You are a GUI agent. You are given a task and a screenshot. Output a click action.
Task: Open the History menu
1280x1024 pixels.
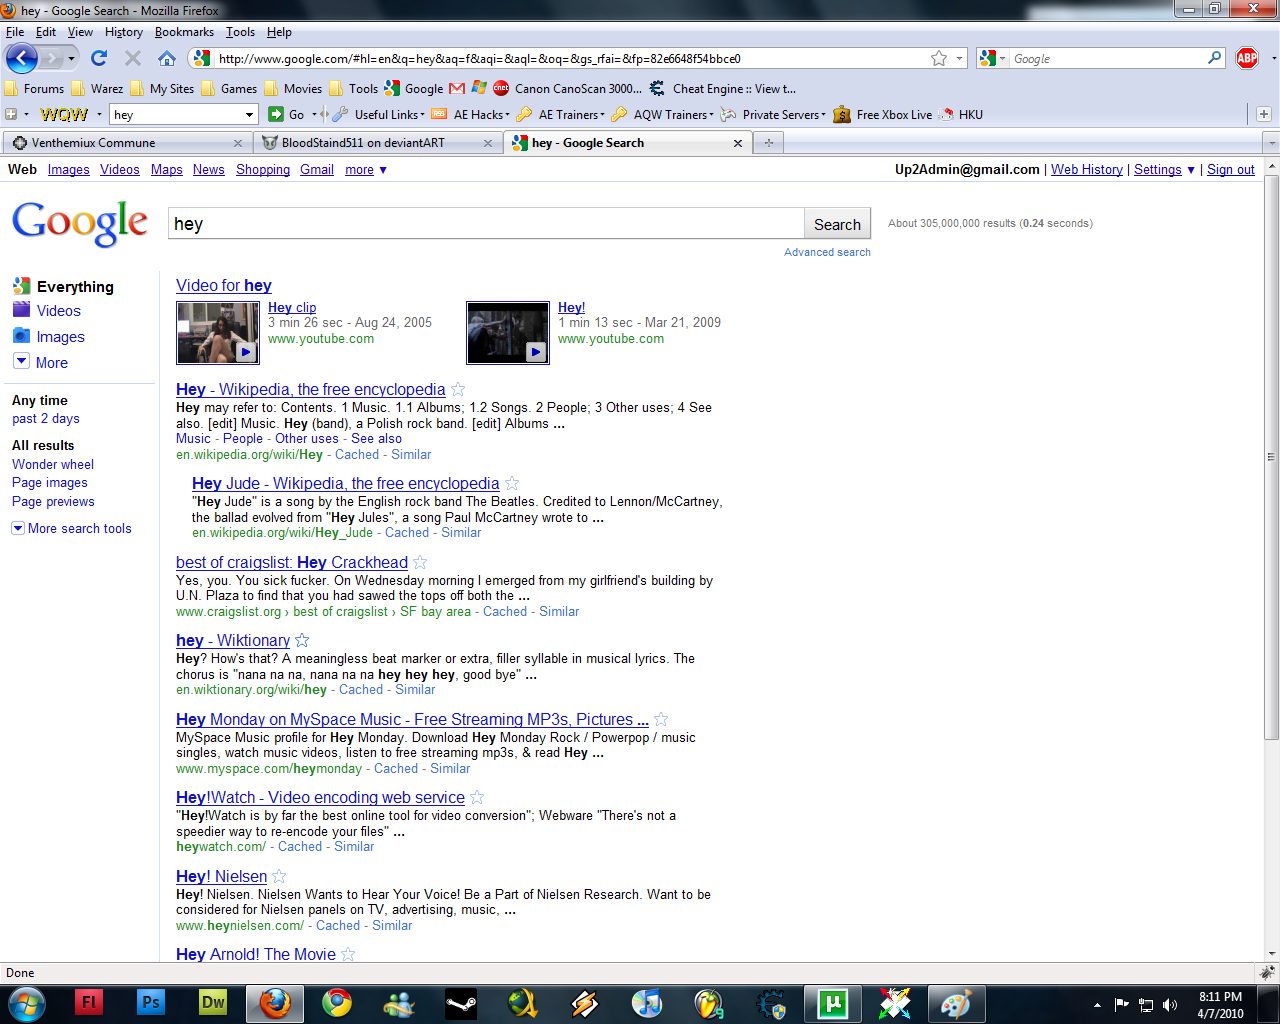click(124, 32)
